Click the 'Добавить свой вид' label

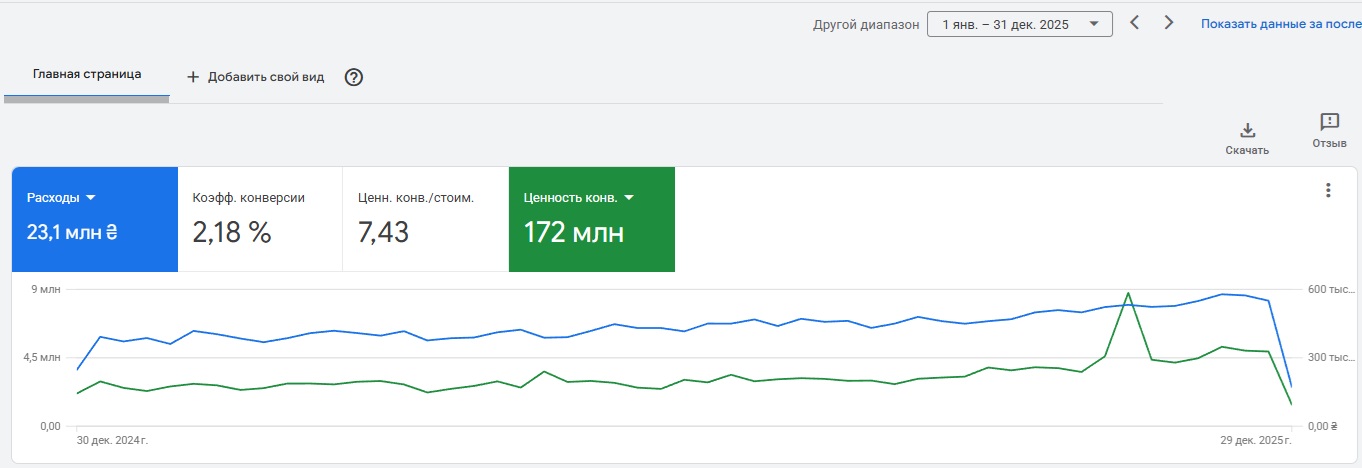coord(266,77)
